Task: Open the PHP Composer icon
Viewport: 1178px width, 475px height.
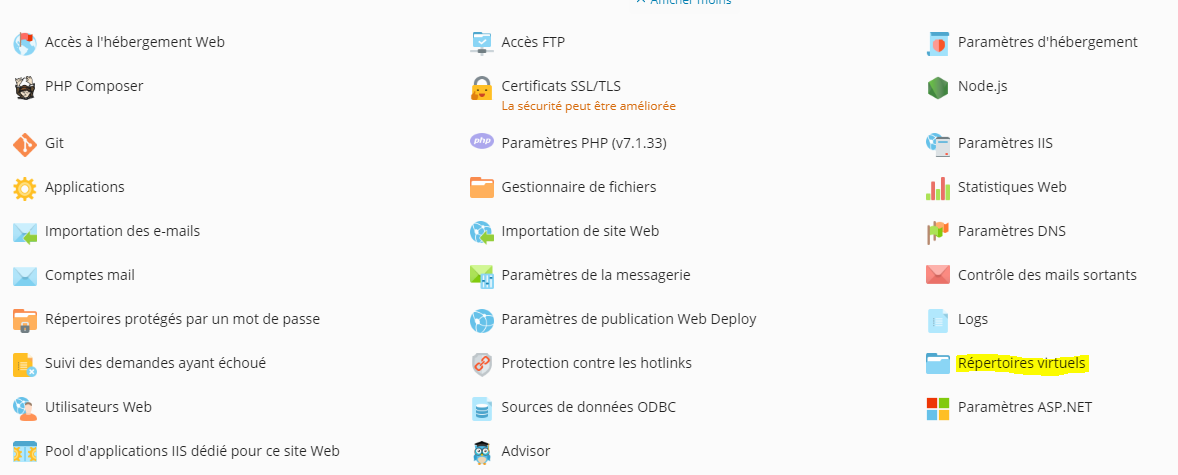Action: tap(25, 87)
